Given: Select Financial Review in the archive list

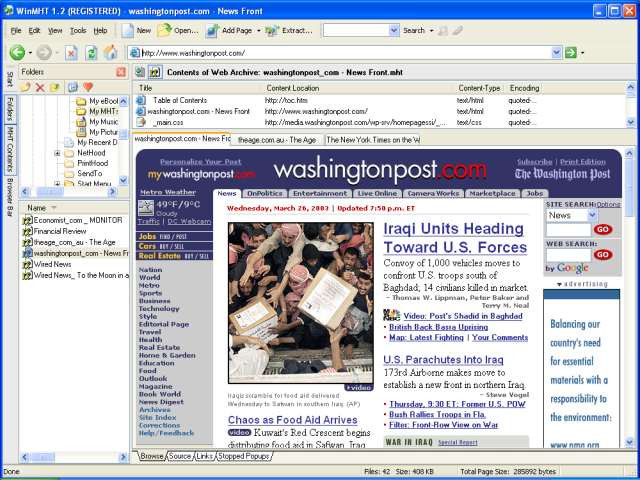Looking at the screenshot, I should click(60, 230).
